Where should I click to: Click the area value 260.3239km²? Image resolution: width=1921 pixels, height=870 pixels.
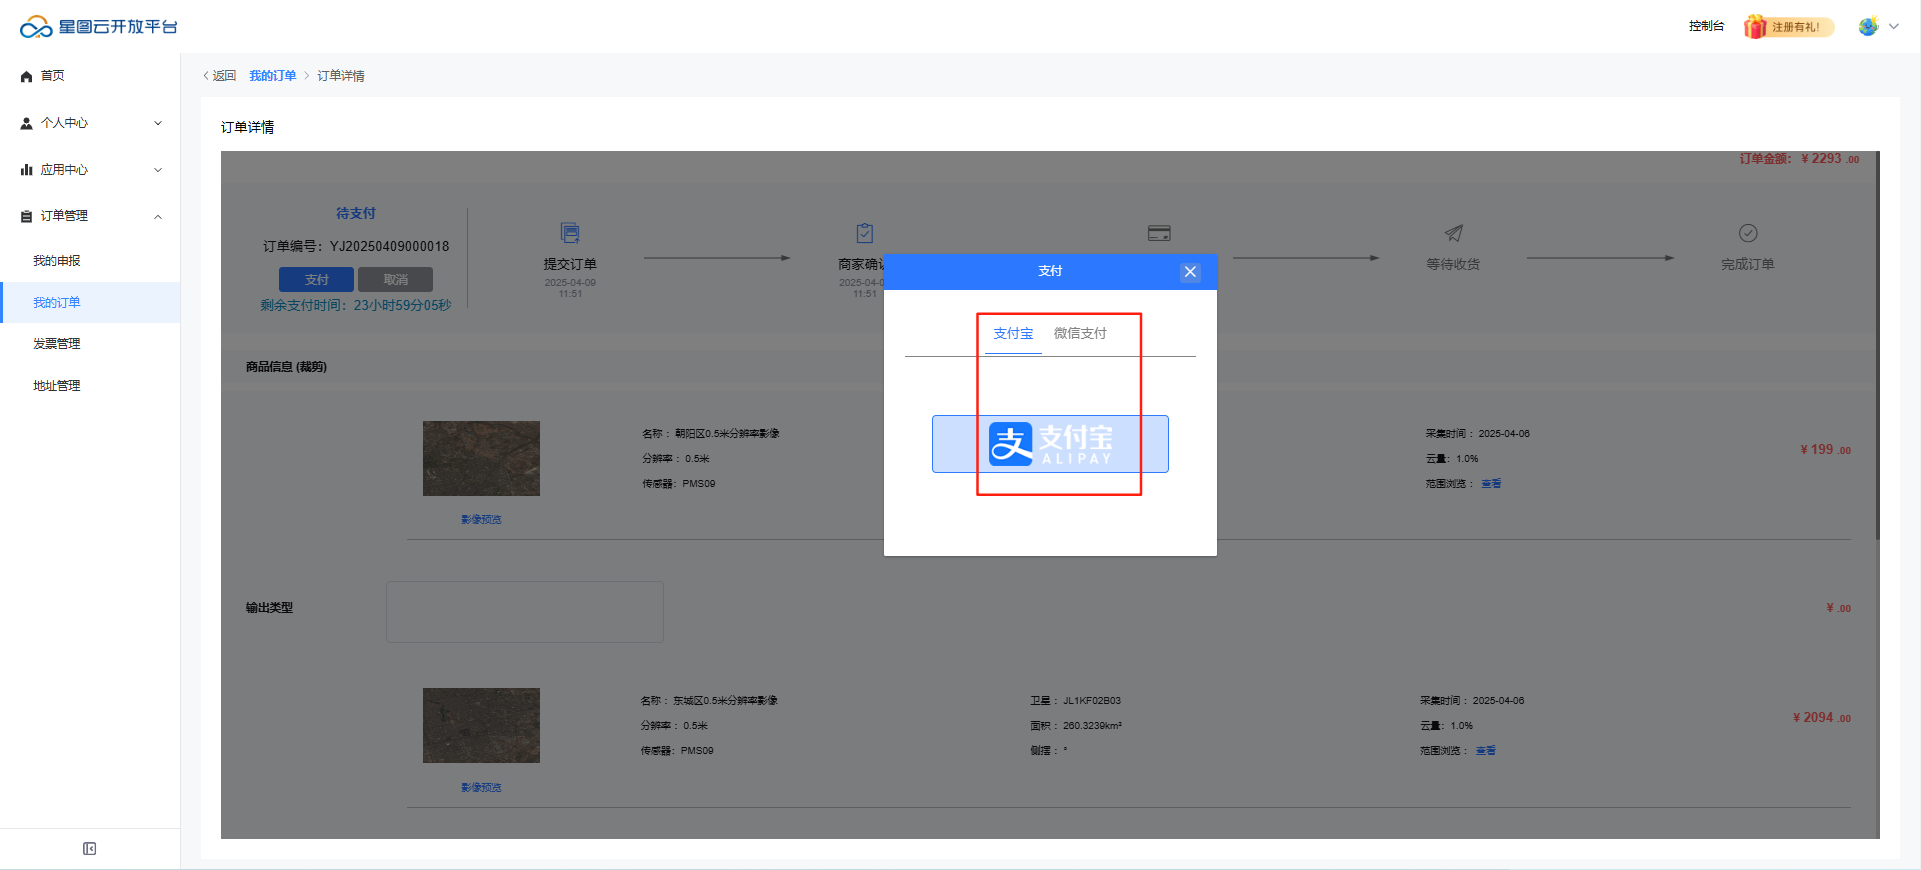(1092, 726)
